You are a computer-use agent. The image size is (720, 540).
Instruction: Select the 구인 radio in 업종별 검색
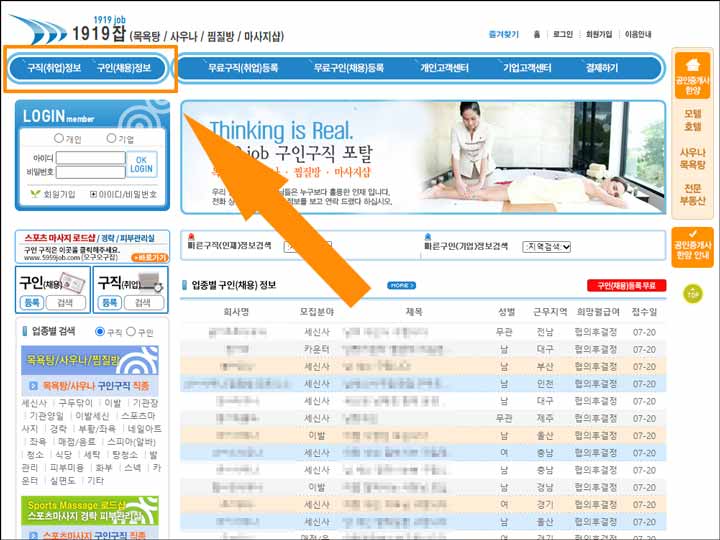[131, 332]
